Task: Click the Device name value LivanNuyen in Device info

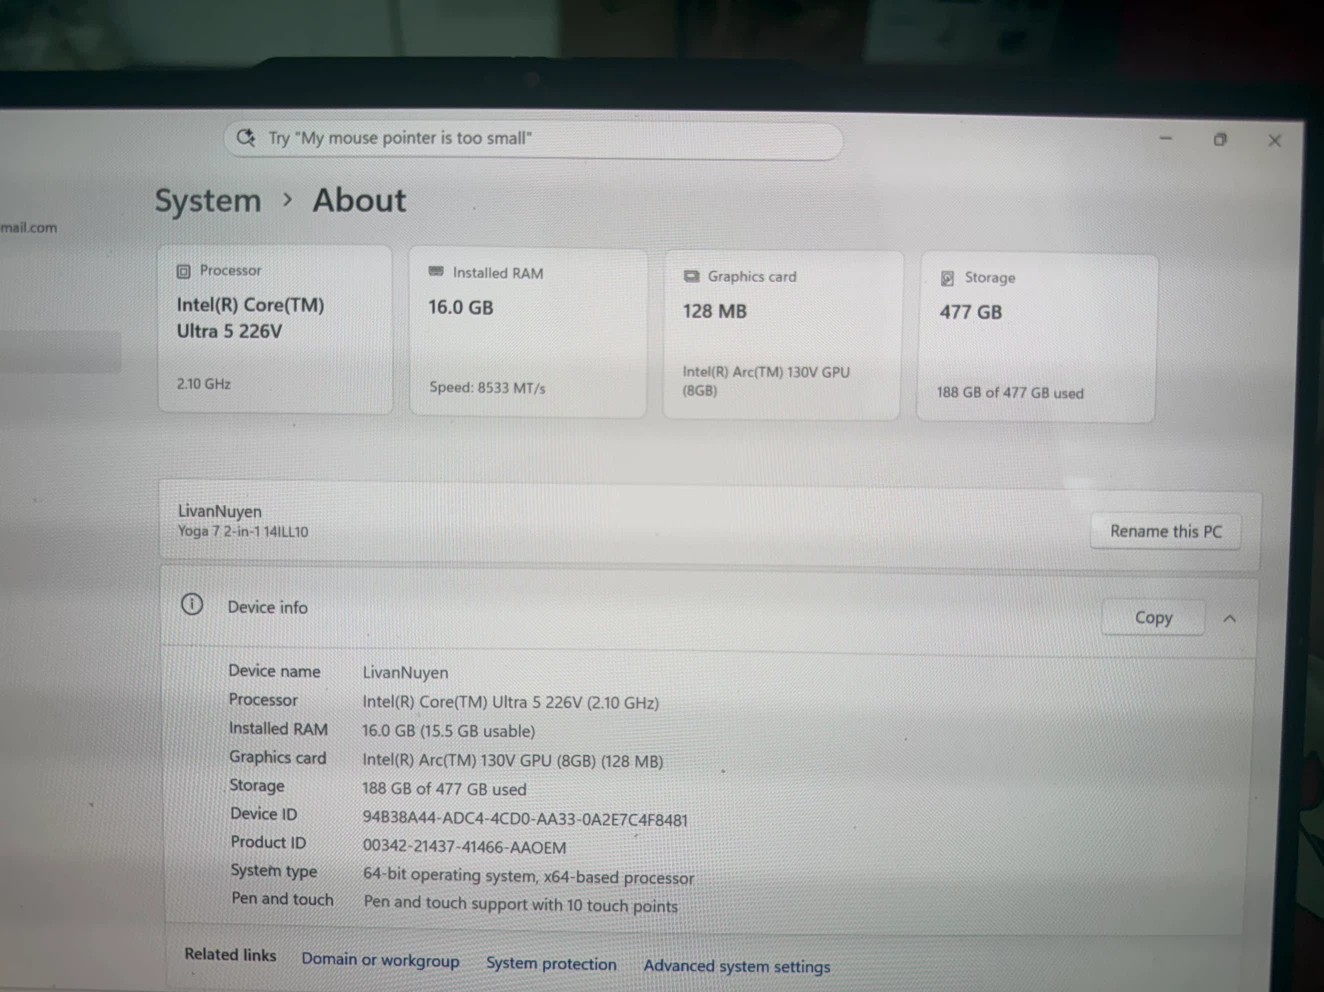Action: [x=405, y=673]
